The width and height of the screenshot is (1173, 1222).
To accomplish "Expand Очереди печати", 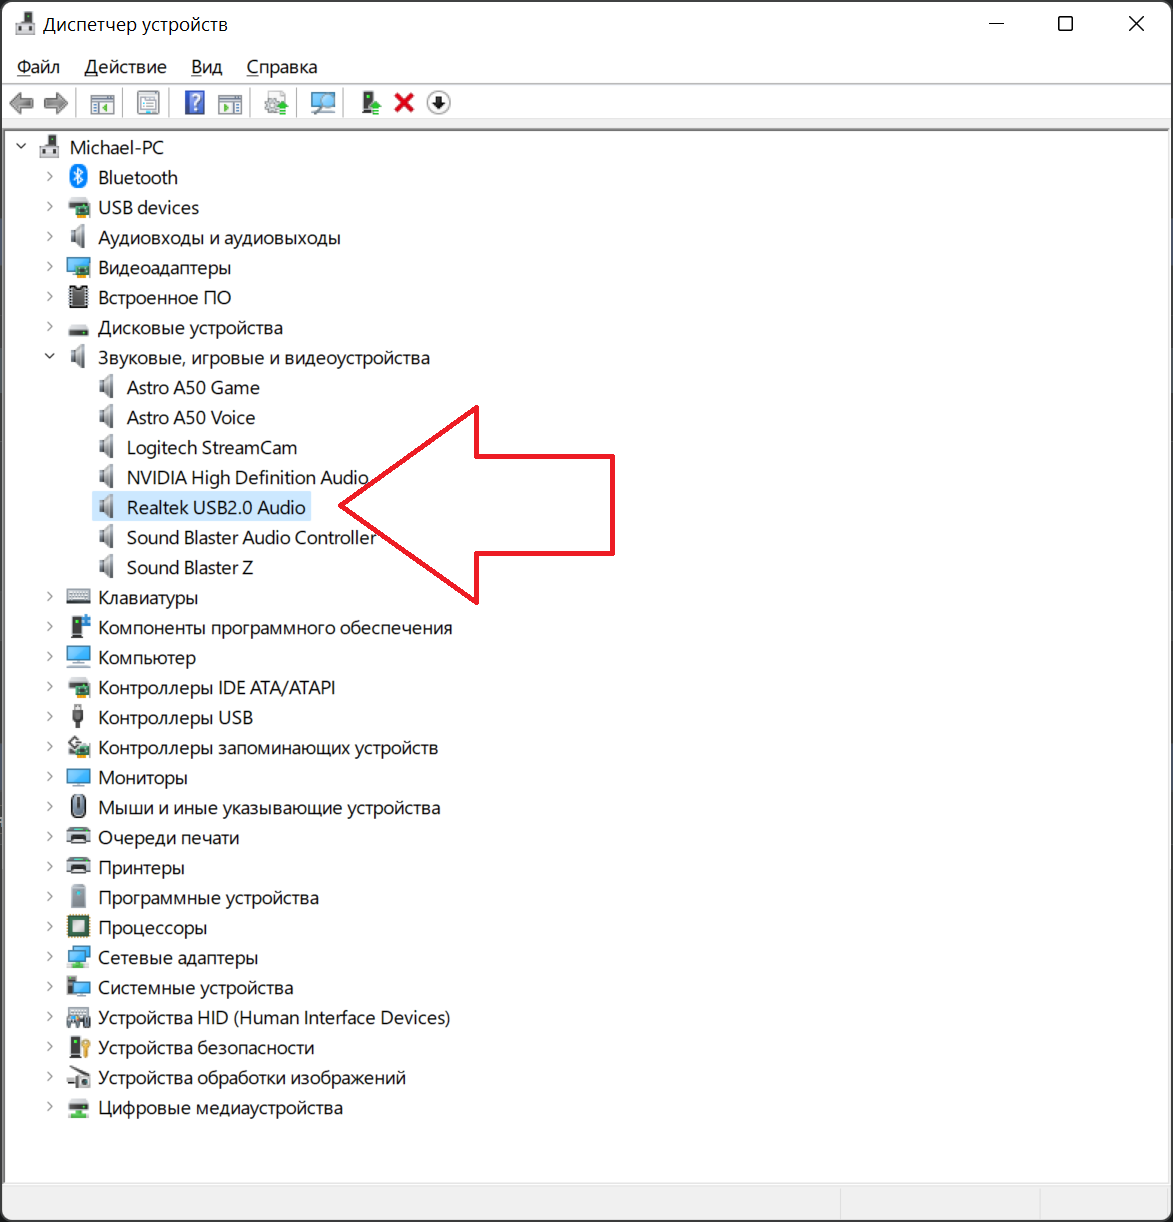I will click(x=50, y=837).
